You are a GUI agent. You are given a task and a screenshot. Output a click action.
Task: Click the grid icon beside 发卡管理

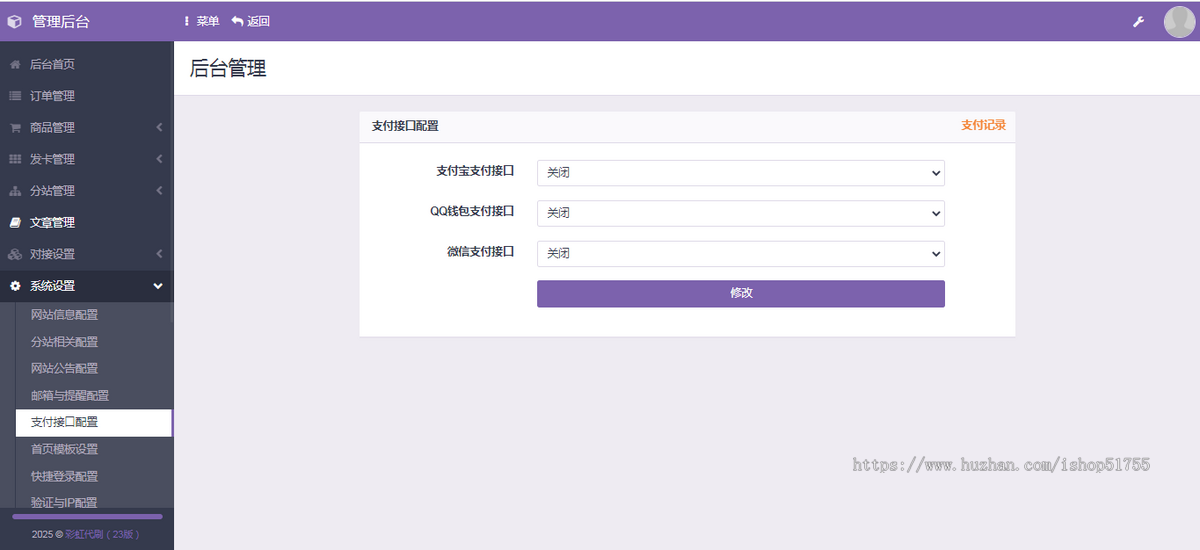[15, 159]
